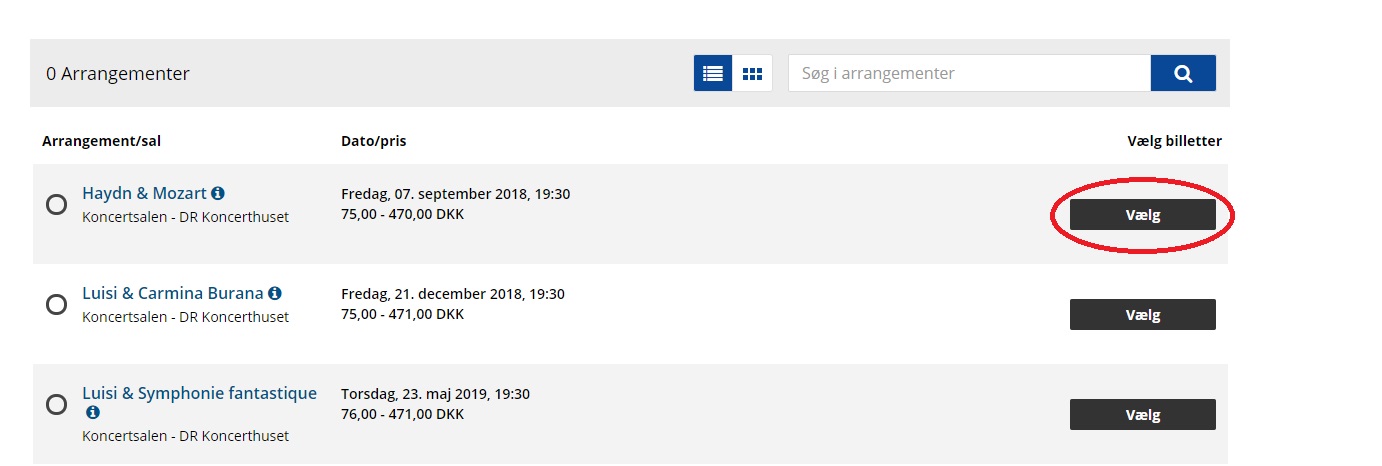This screenshot has height=466, width=1382.
Task: Select Luisi & Symphonie fantastique radio button
Action: [57, 404]
